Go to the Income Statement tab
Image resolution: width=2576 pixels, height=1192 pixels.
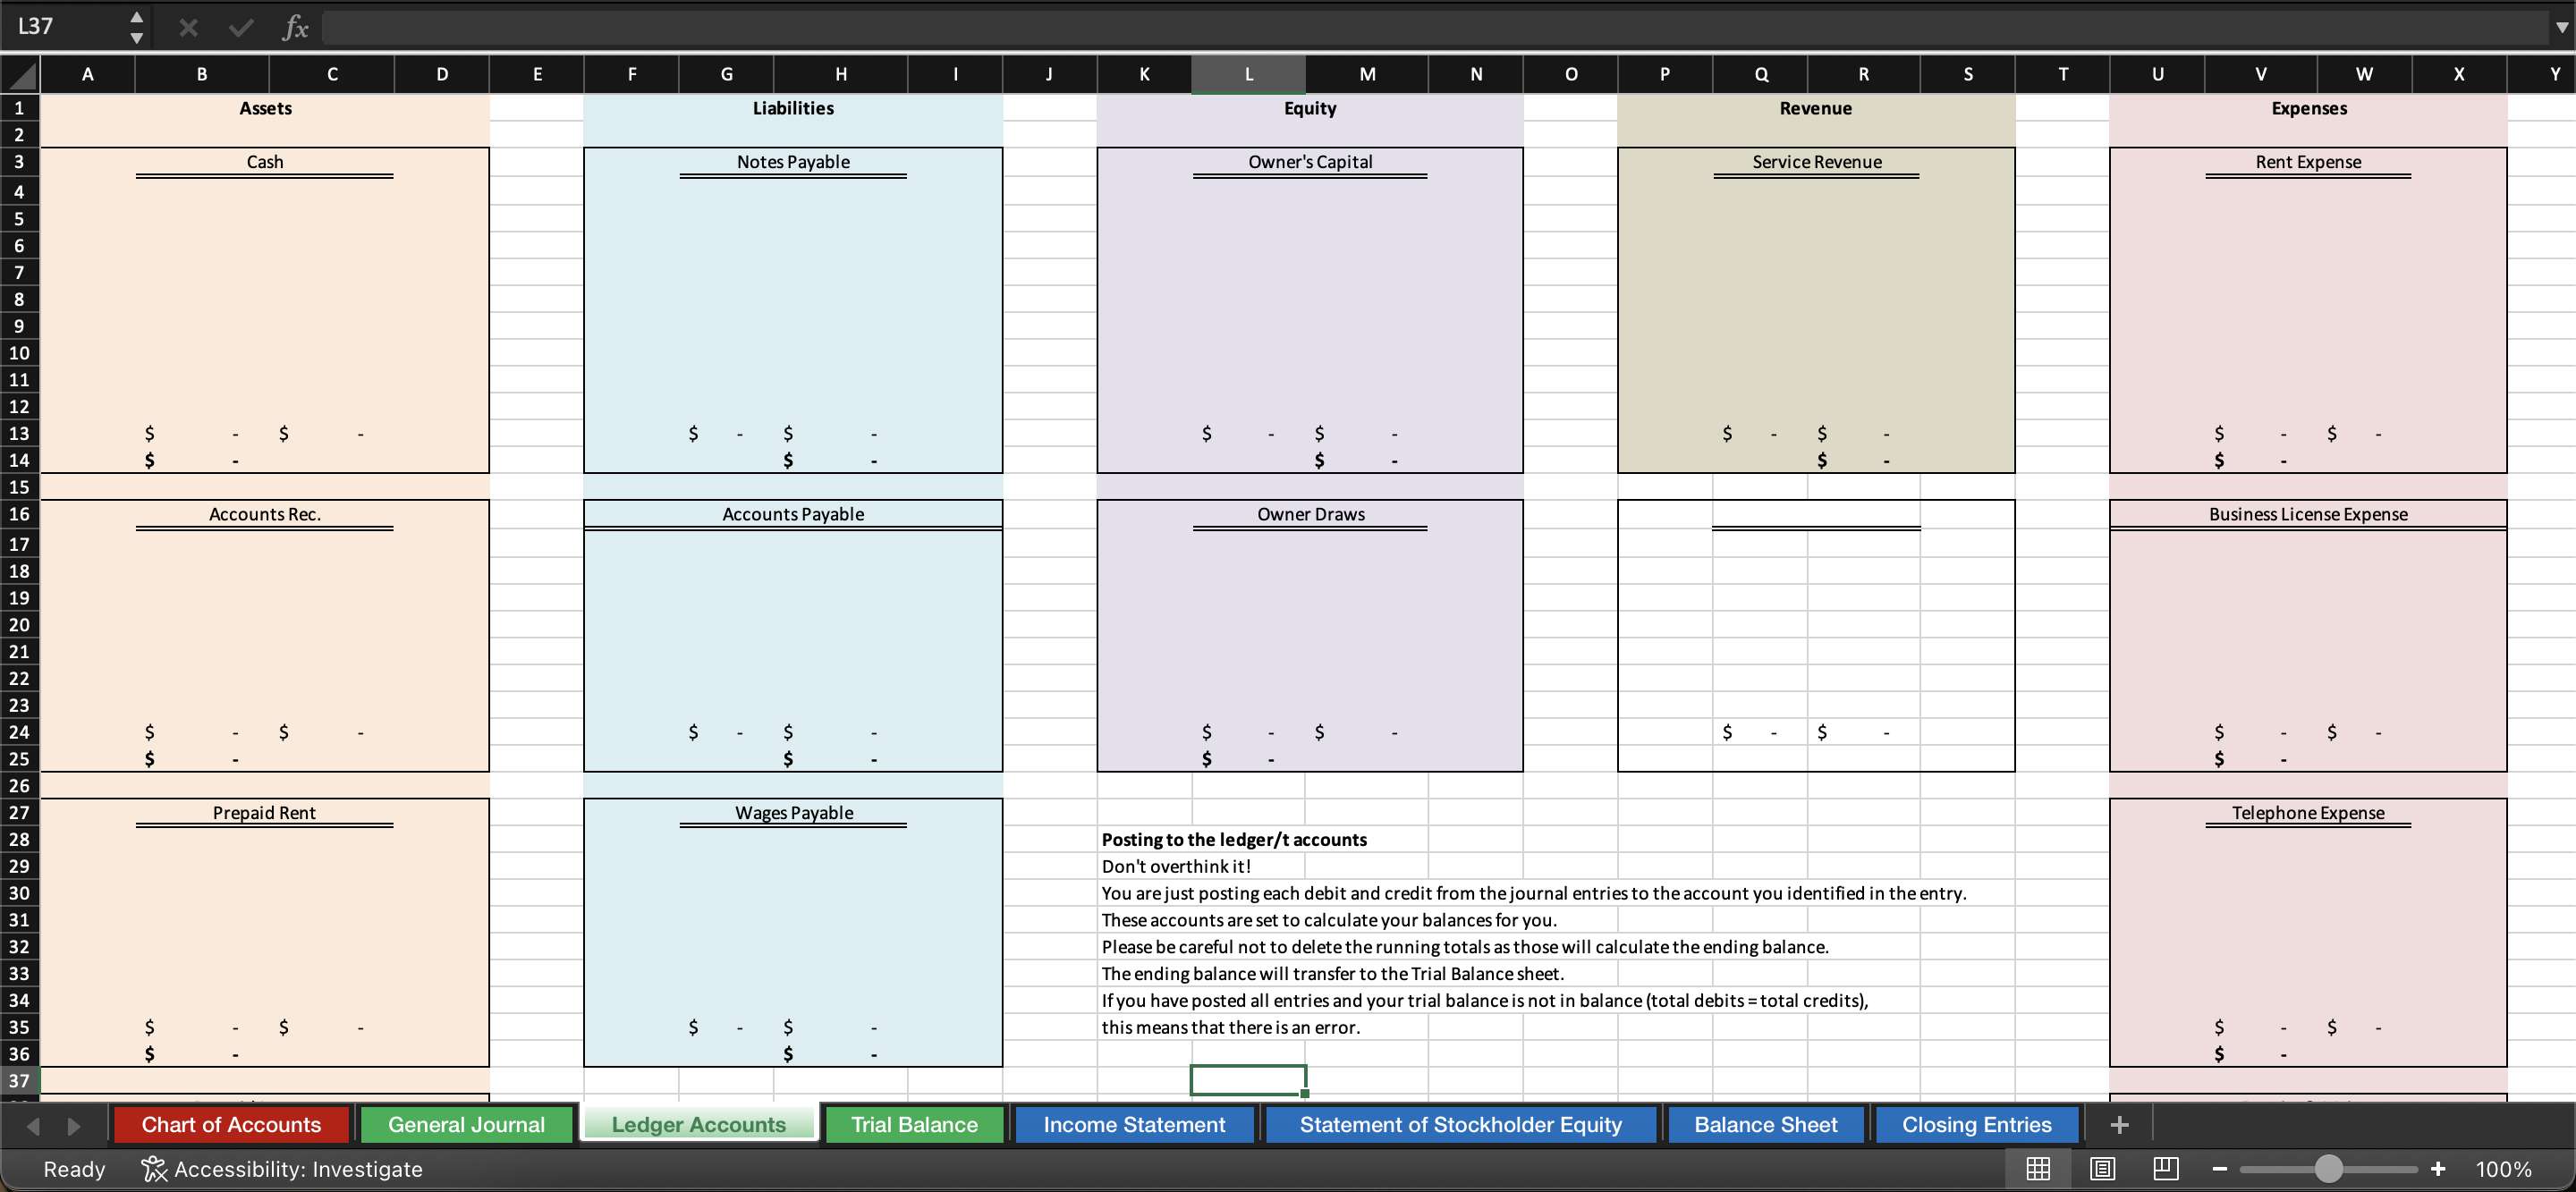click(x=1134, y=1125)
